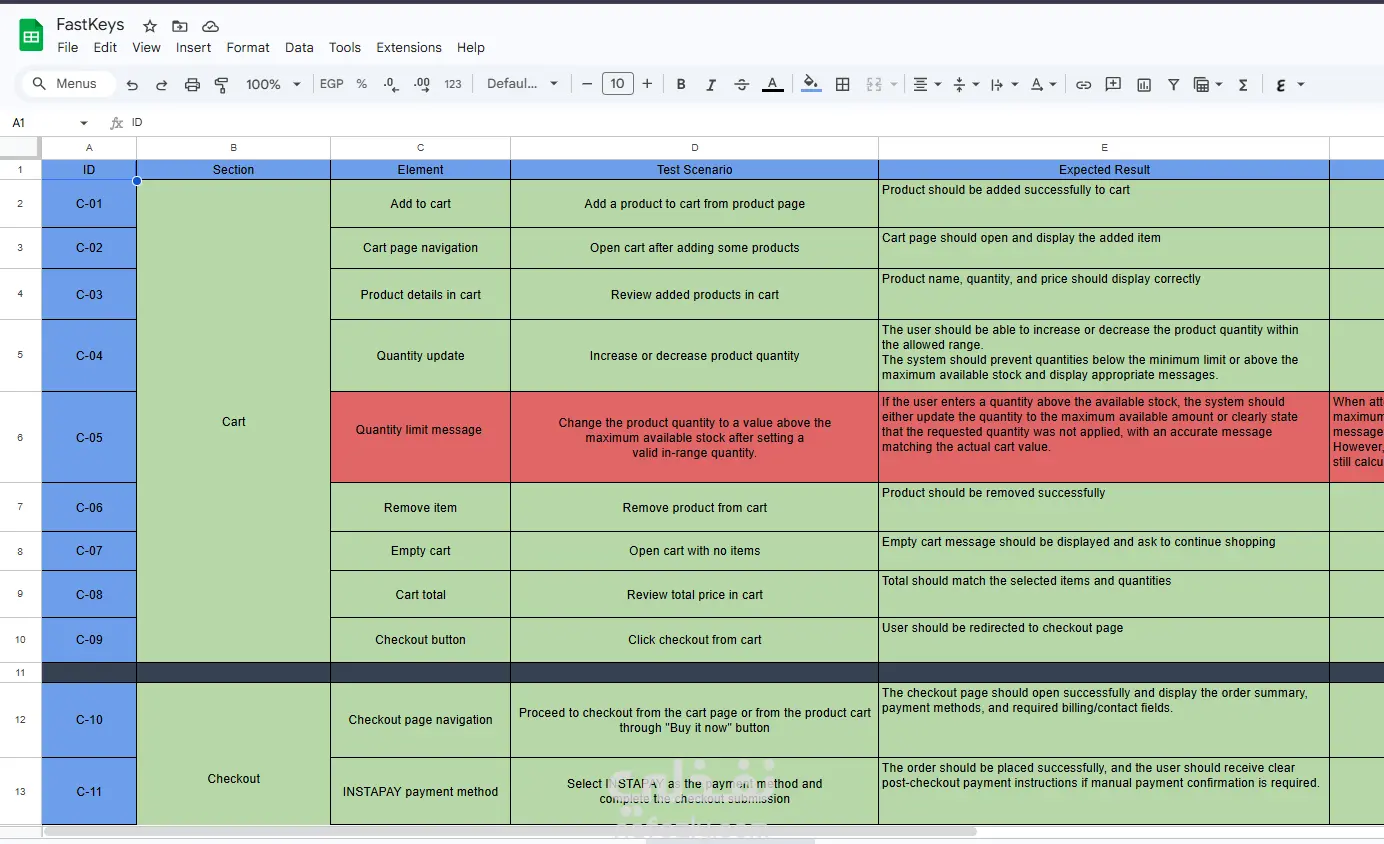Viewport: 1384px width, 844px height.
Task: Open the Format menu
Action: pyautogui.click(x=248, y=47)
